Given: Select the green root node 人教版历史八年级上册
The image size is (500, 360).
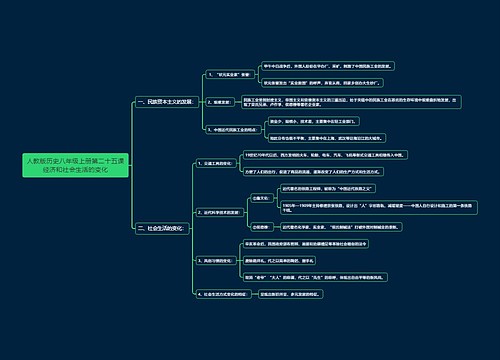Looking at the screenshot, I should (x=75, y=165).
